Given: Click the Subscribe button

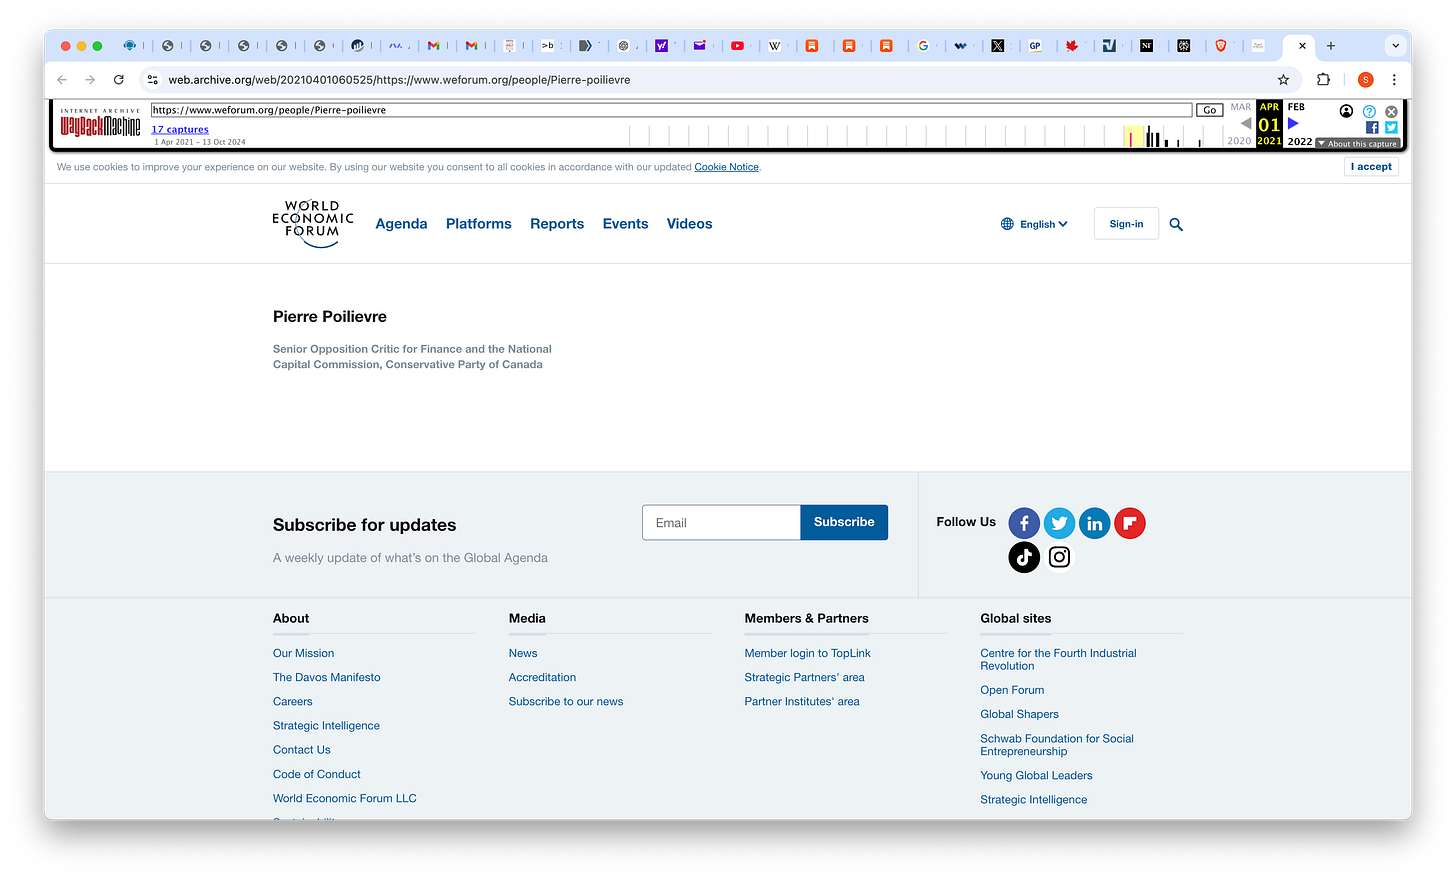Looking at the screenshot, I should click(x=844, y=522).
